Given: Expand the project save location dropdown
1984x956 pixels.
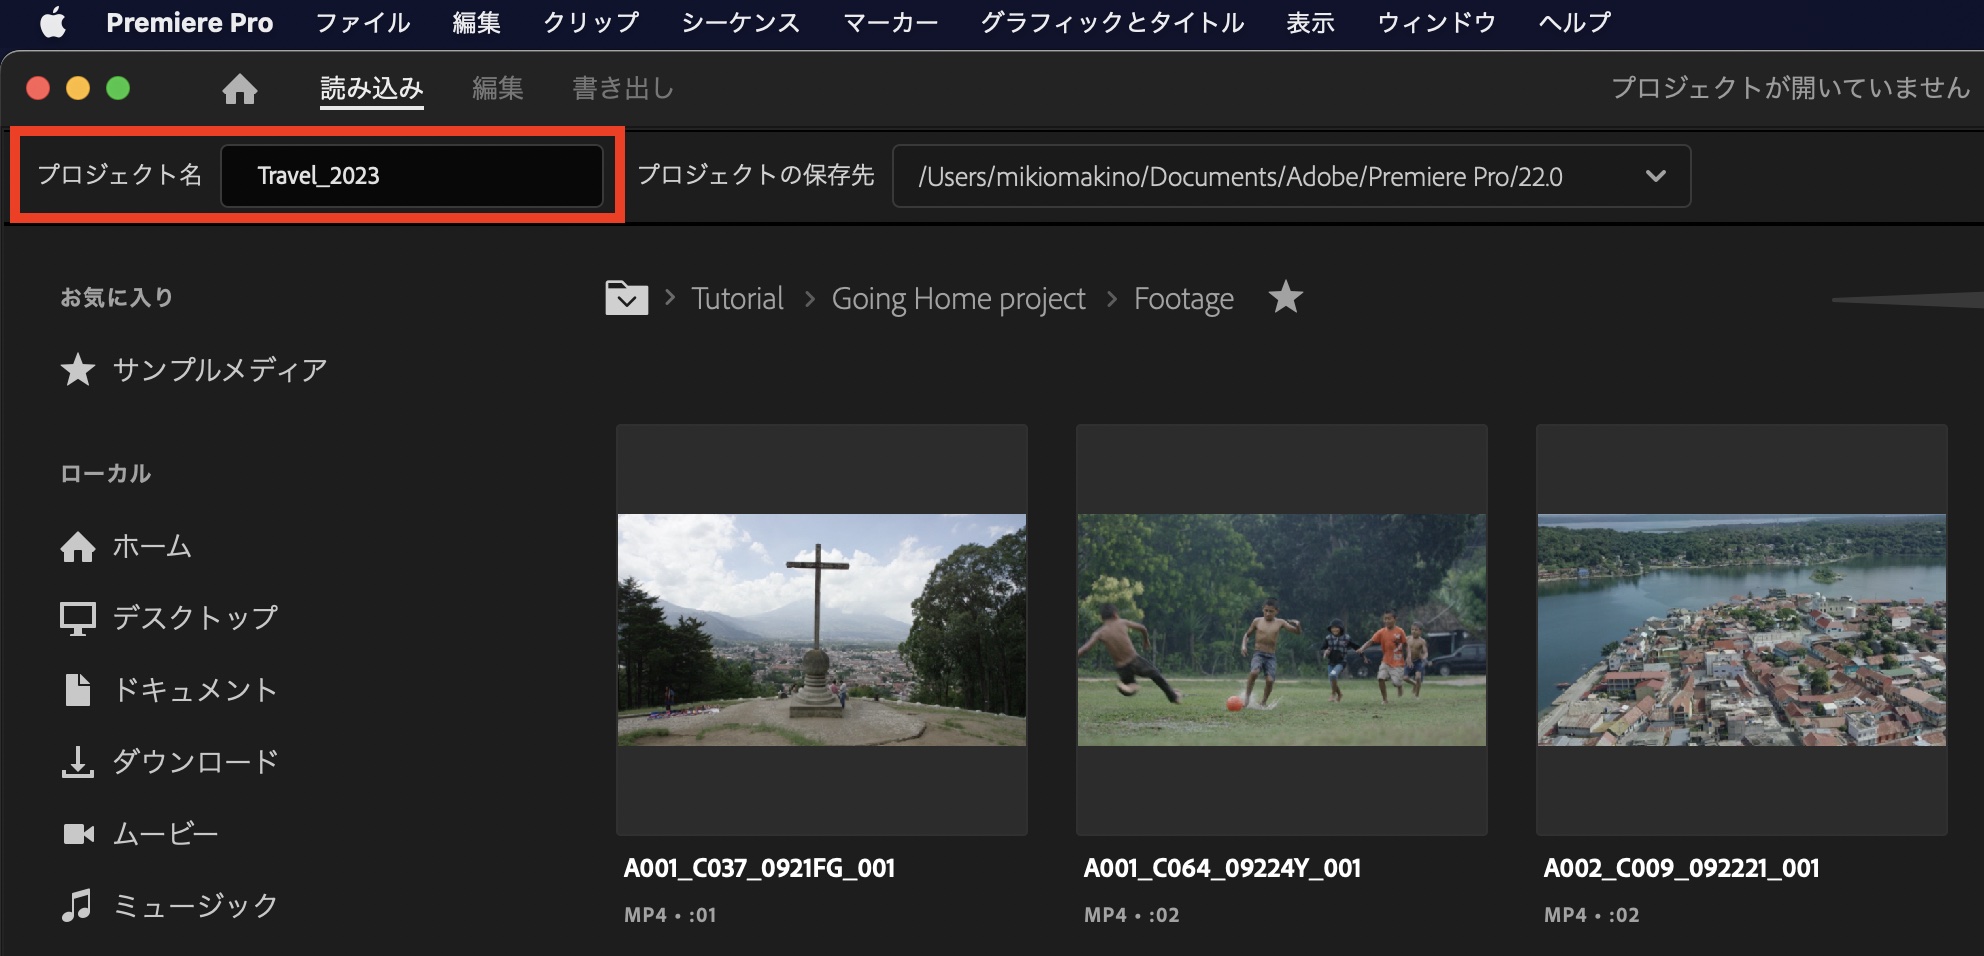Looking at the screenshot, I should (x=1656, y=176).
